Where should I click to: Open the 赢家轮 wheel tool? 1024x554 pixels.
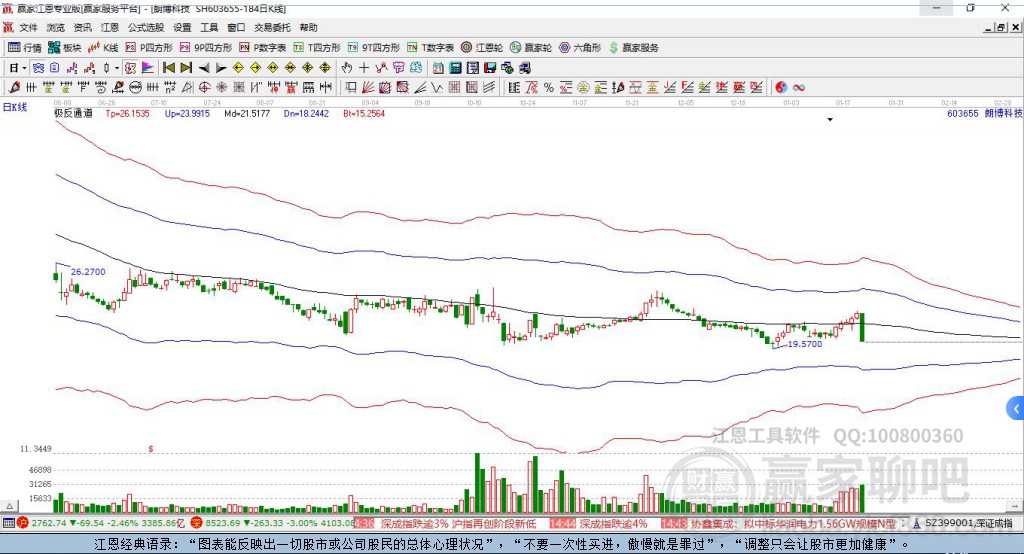(531, 48)
